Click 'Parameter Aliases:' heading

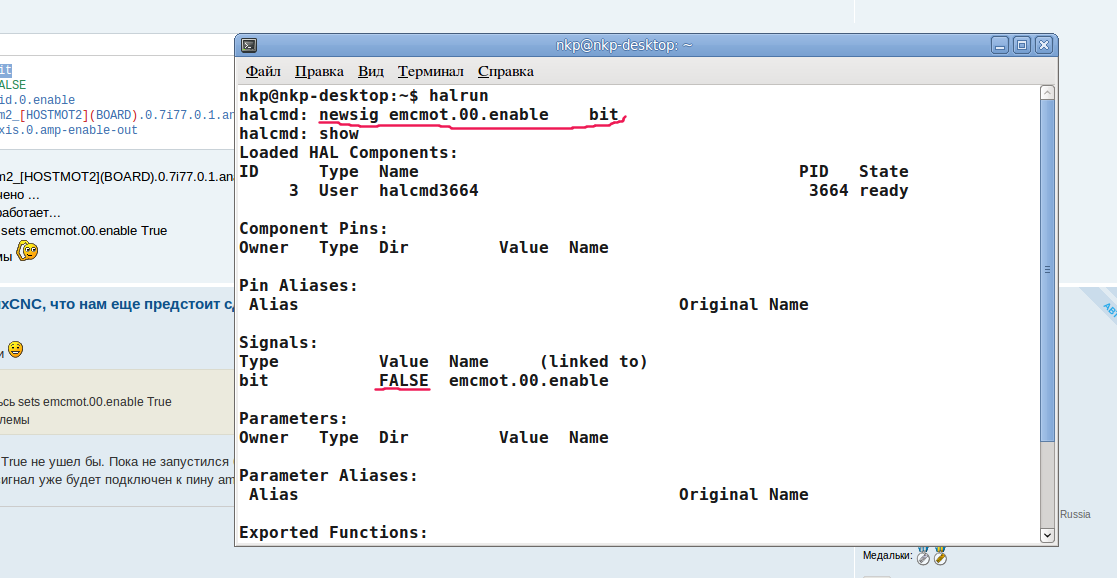tap(329, 475)
